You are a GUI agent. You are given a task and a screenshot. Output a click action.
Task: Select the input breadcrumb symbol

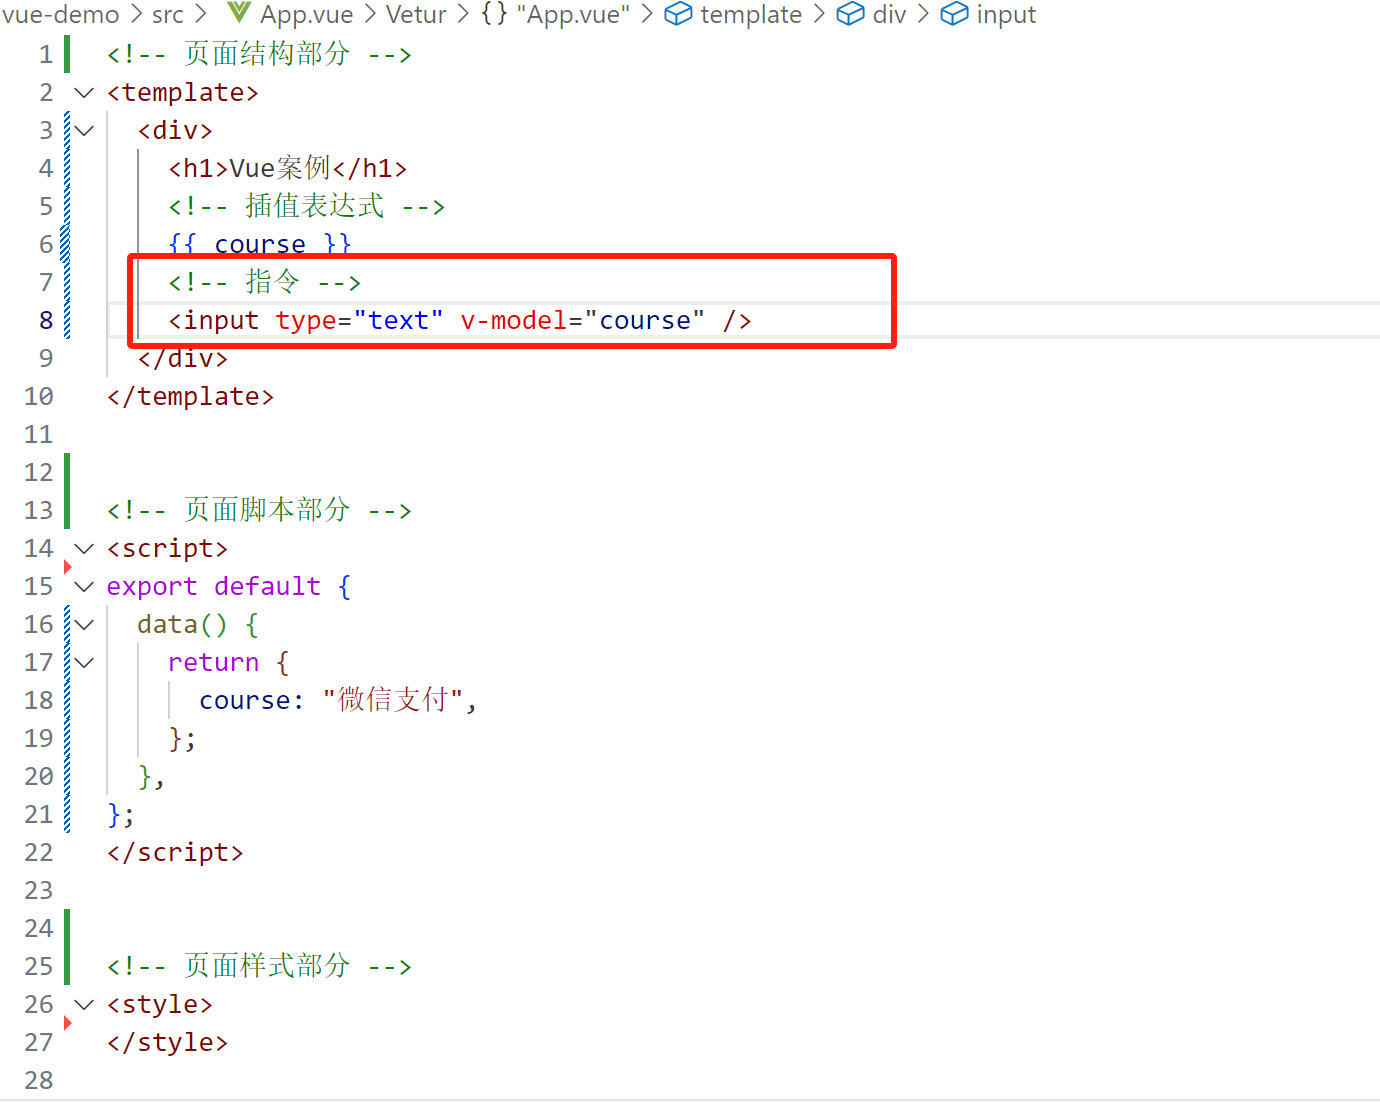click(x=1006, y=14)
